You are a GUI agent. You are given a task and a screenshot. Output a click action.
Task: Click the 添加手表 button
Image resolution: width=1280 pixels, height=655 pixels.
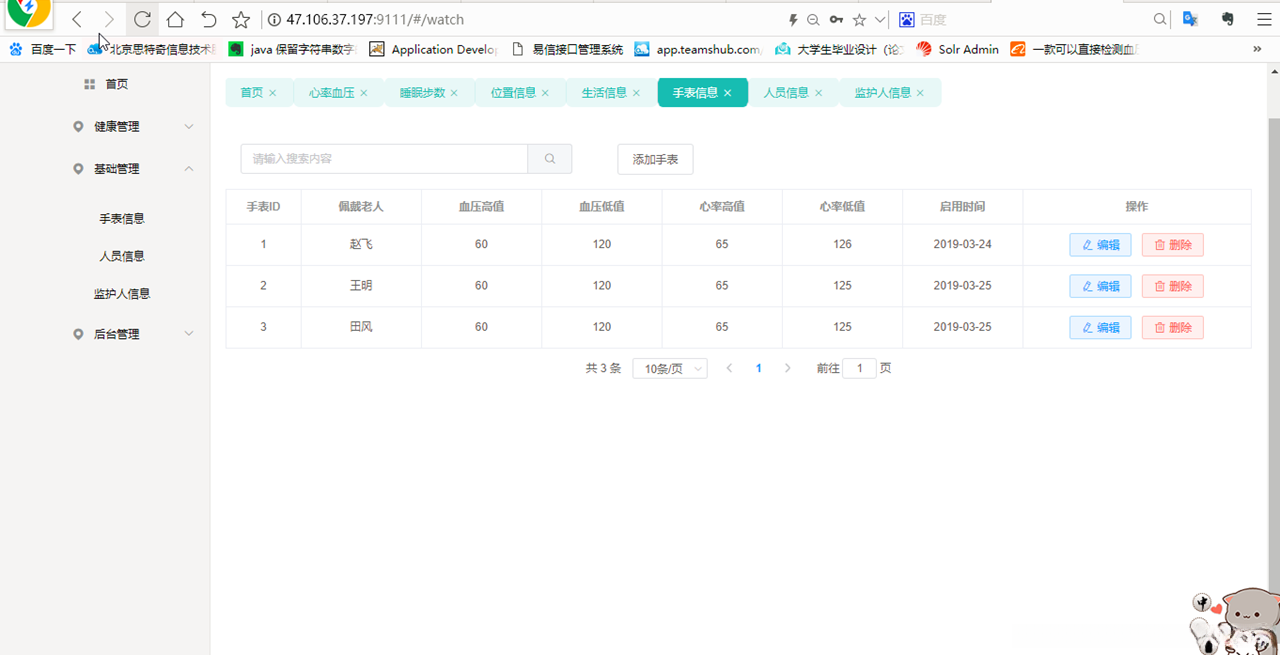pyautogui.click(x=655, y=158)
